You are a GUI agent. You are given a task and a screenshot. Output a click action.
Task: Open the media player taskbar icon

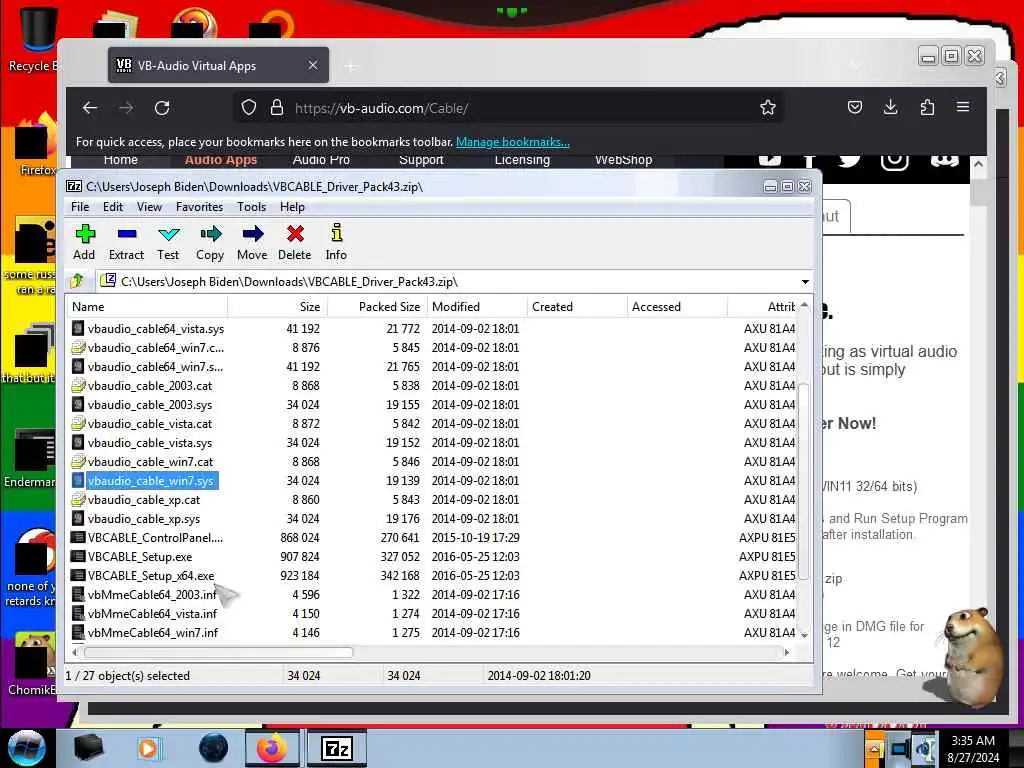point(148,748)
